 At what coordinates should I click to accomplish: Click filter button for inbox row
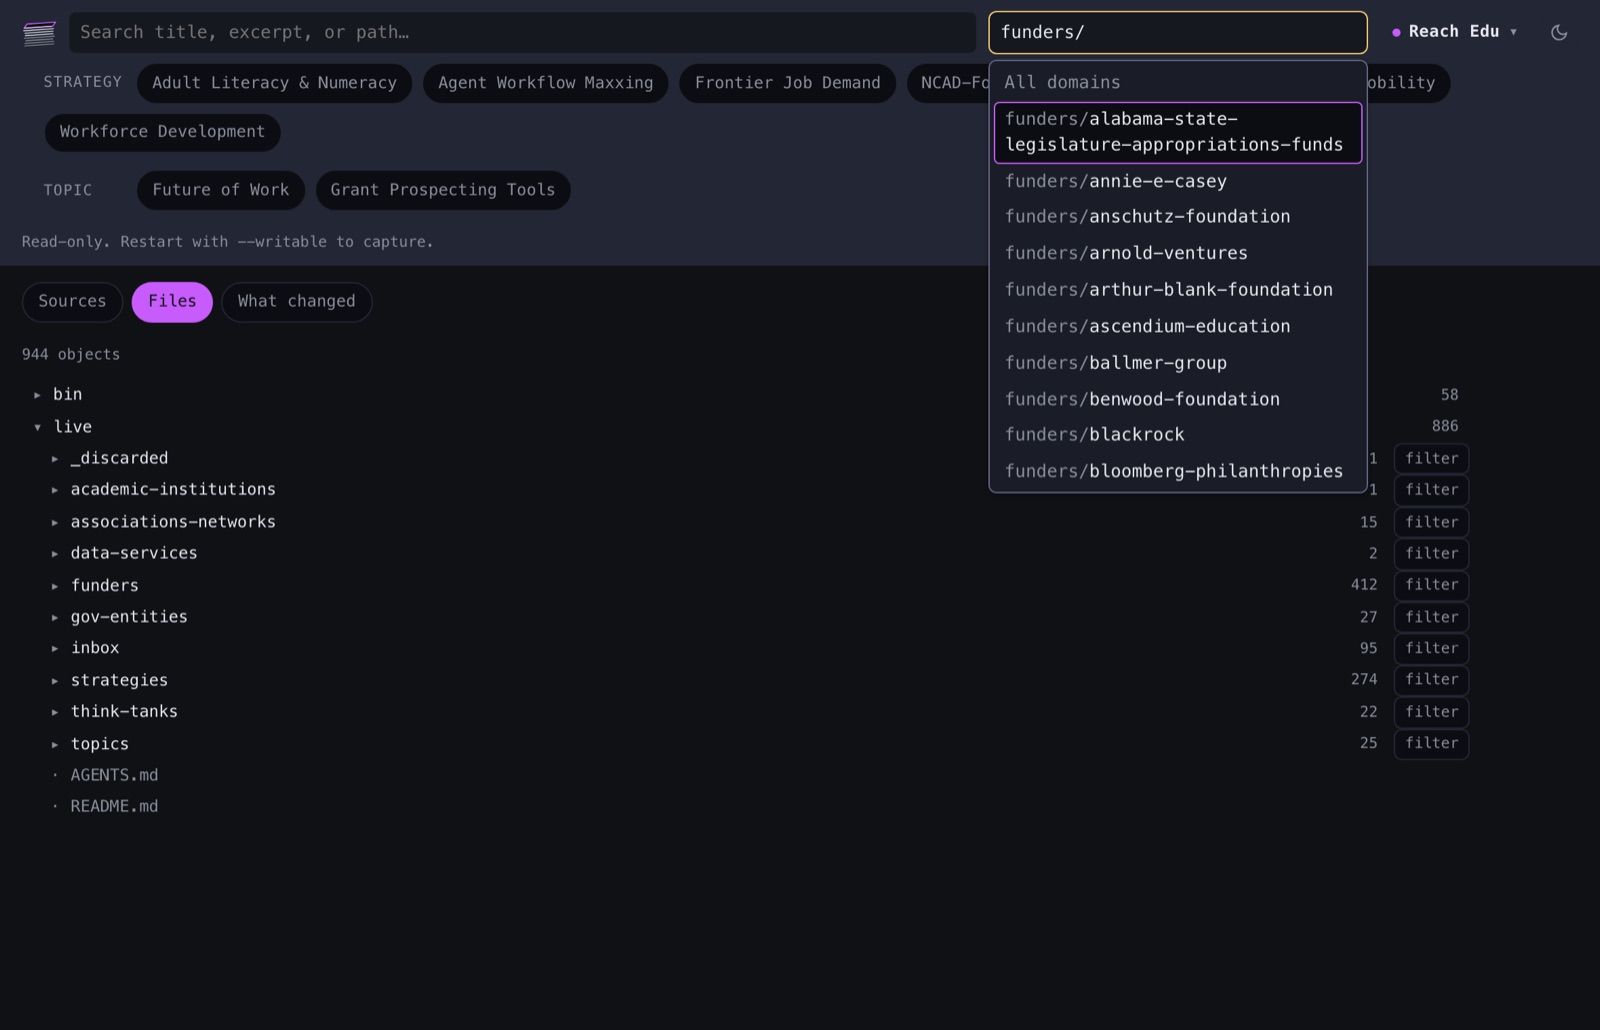pos(1431,649)
